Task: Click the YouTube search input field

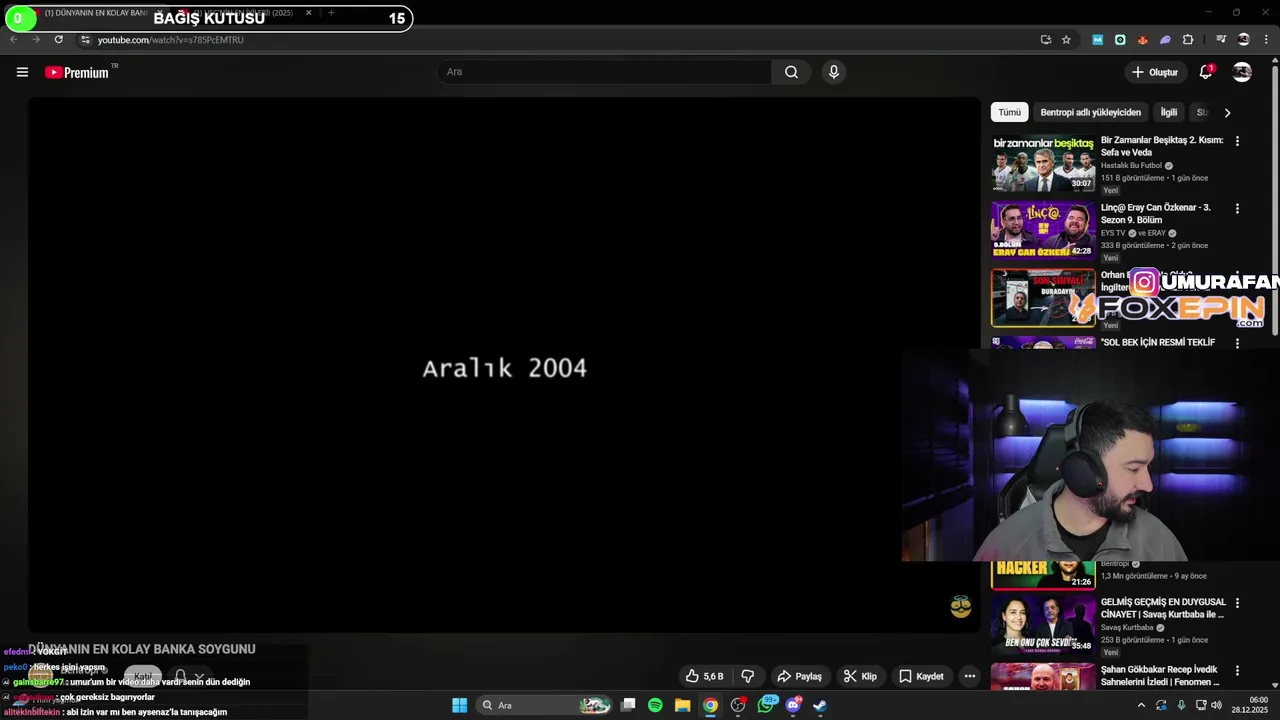Action: tap(604, 72)
